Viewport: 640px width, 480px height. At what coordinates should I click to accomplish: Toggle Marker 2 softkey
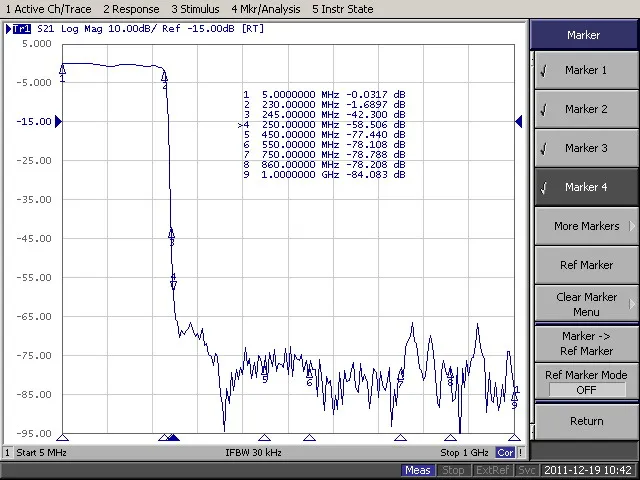[586, 109]
